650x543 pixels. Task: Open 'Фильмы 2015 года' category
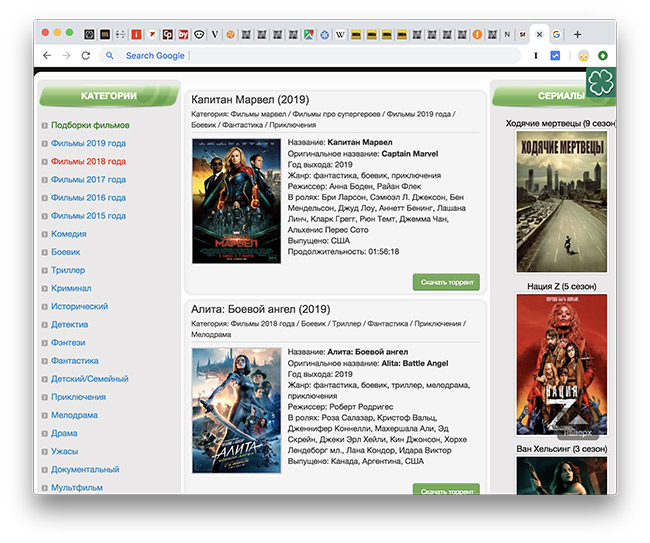pos(88,216)
